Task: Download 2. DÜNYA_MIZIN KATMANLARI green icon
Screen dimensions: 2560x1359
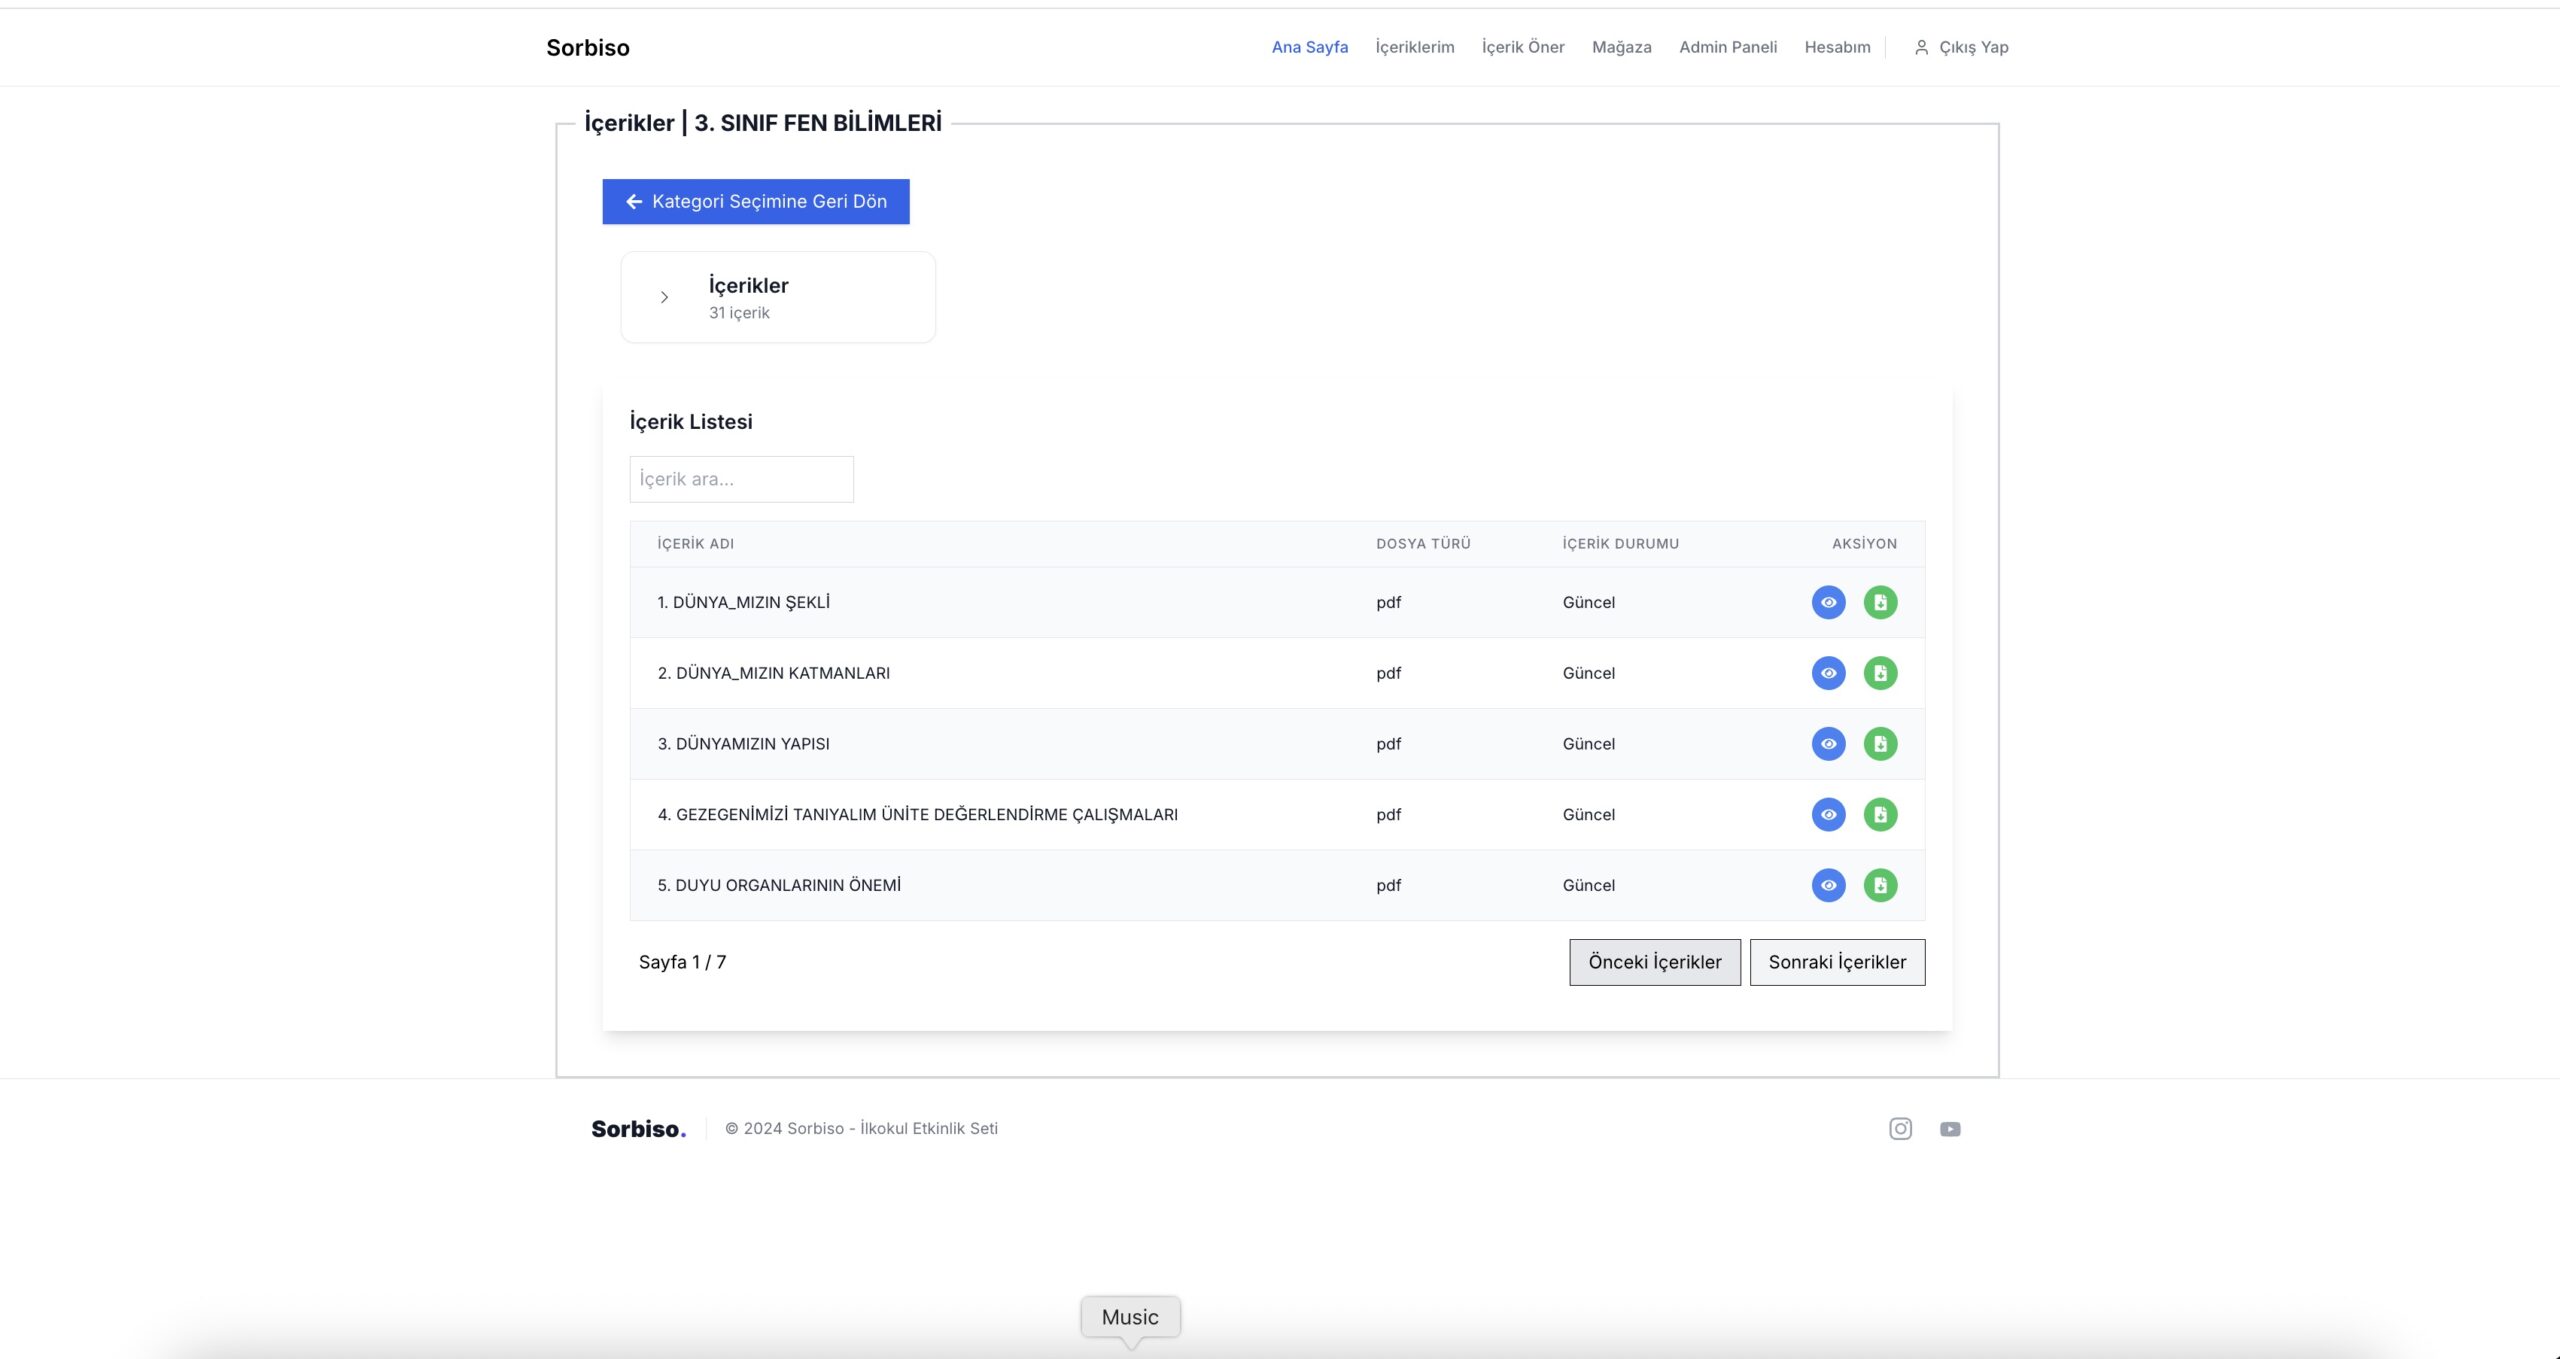Action: [1880, 673]
